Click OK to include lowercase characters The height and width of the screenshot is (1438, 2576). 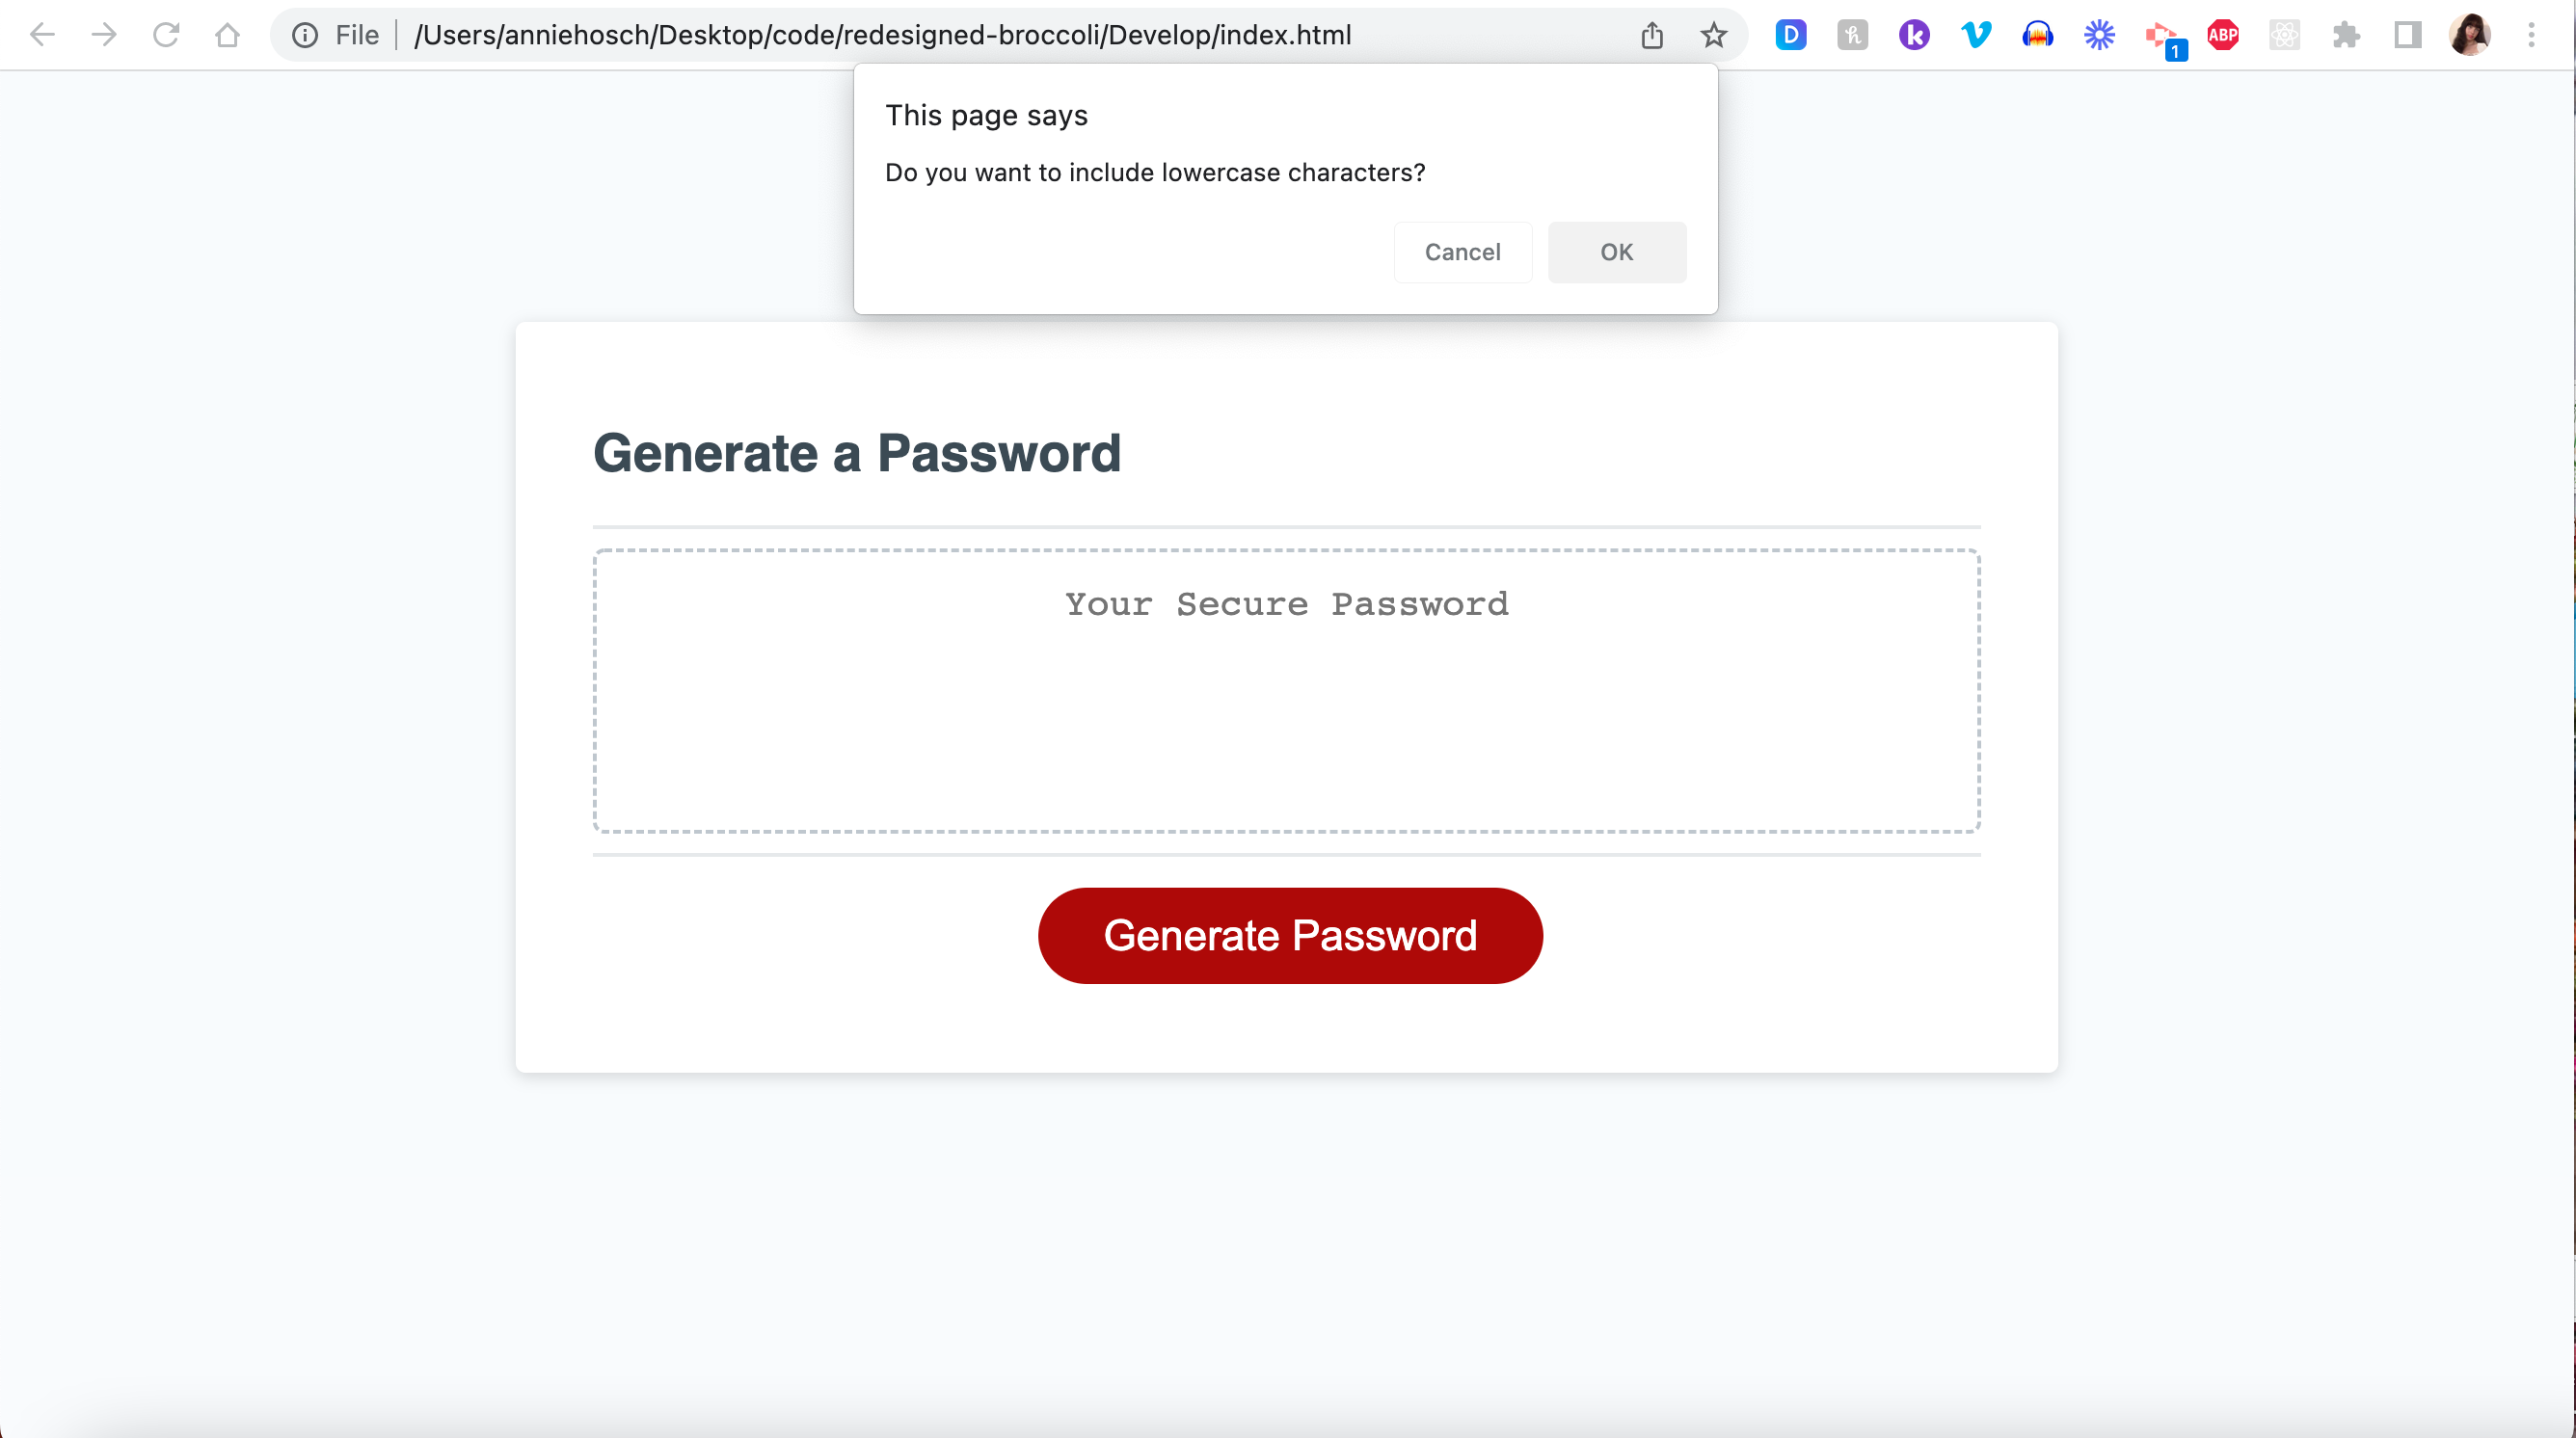click(x=1616, y=252)
